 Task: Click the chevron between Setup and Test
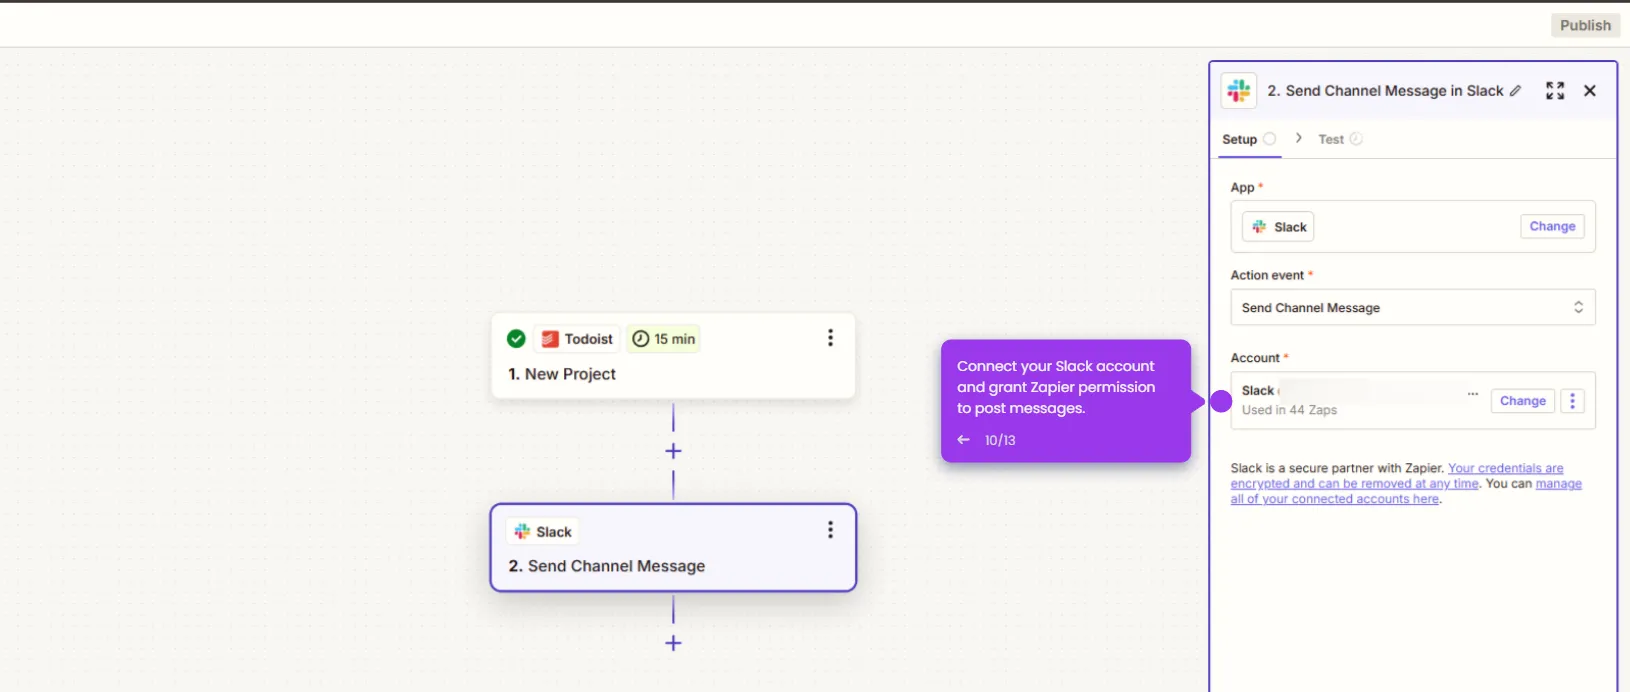tap(1298, 138)
